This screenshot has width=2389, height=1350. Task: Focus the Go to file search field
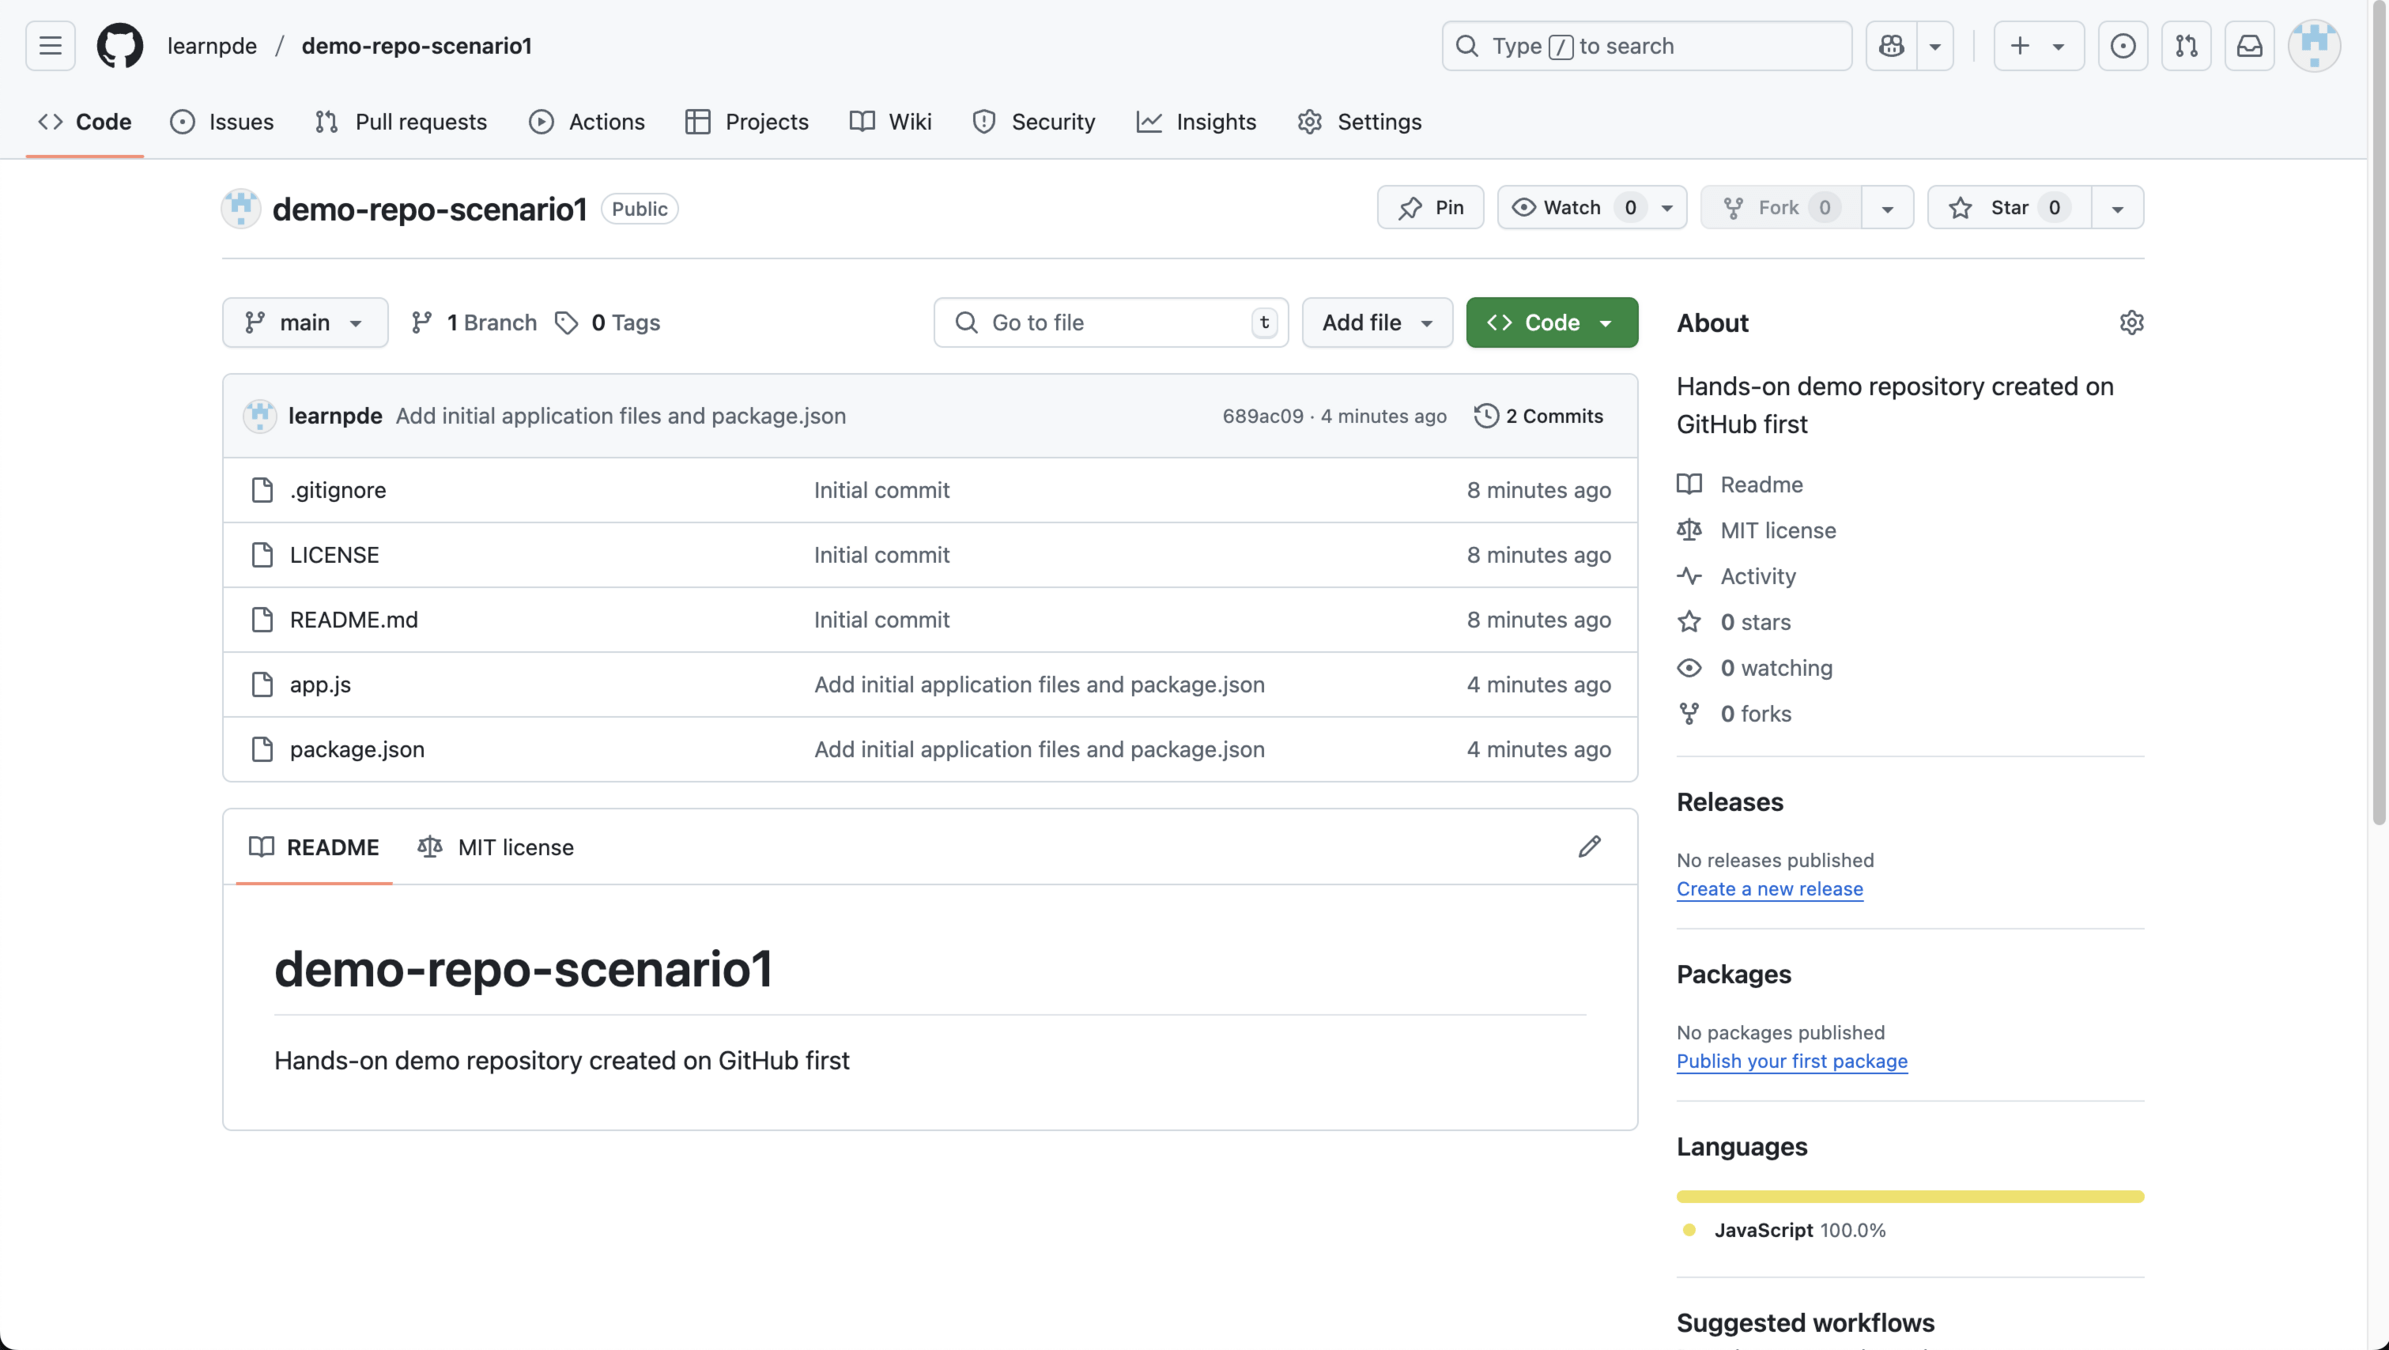1110,323
